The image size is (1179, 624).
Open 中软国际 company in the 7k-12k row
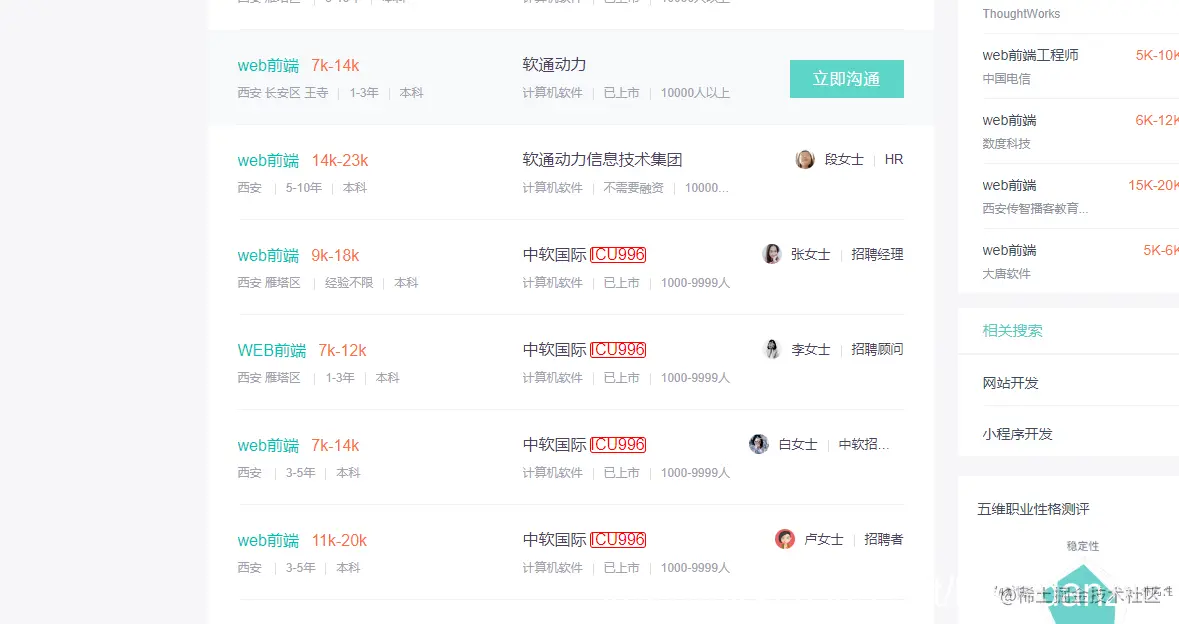point(554,350)
